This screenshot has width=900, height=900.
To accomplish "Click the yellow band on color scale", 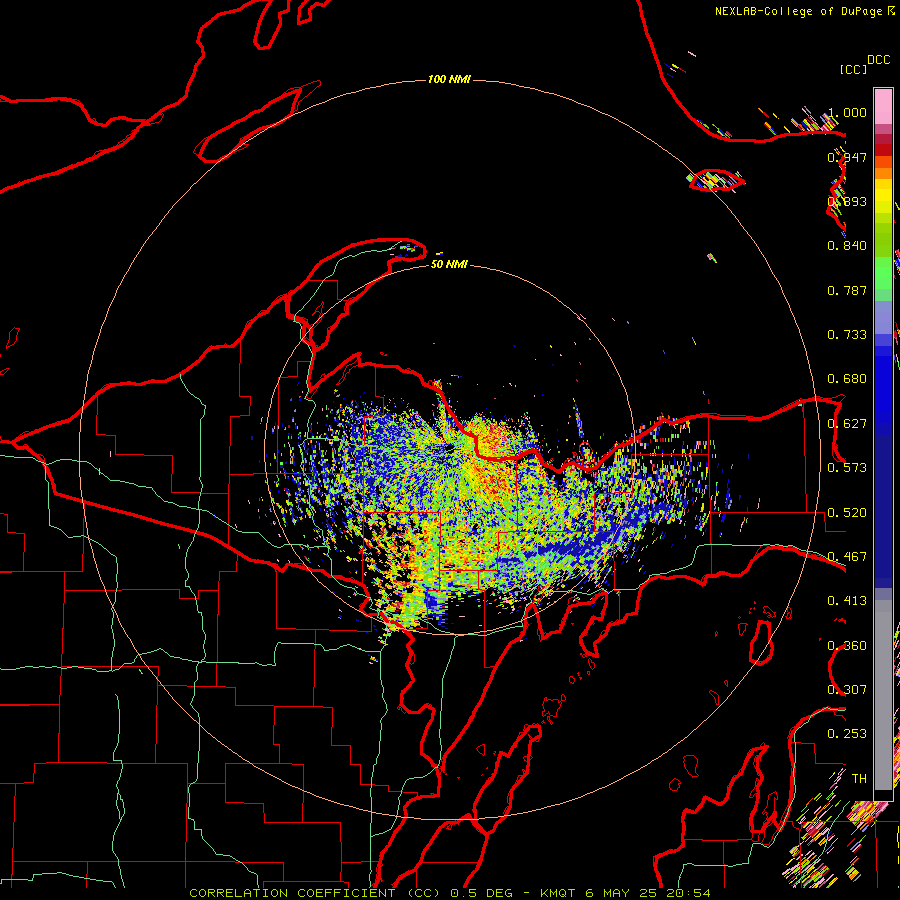I will click(x=883, y=198).
